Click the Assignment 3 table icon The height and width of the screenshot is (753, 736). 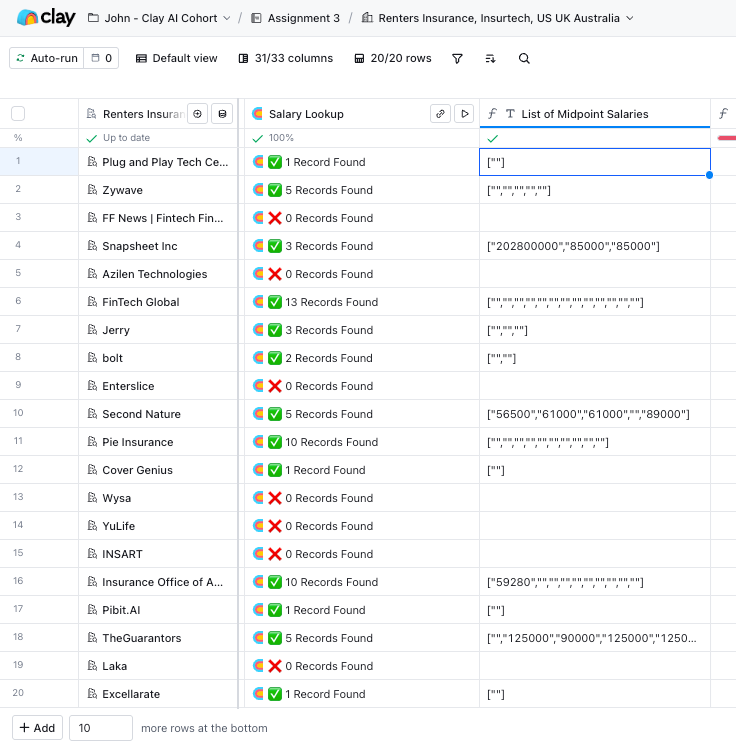[x=256, y=18]
